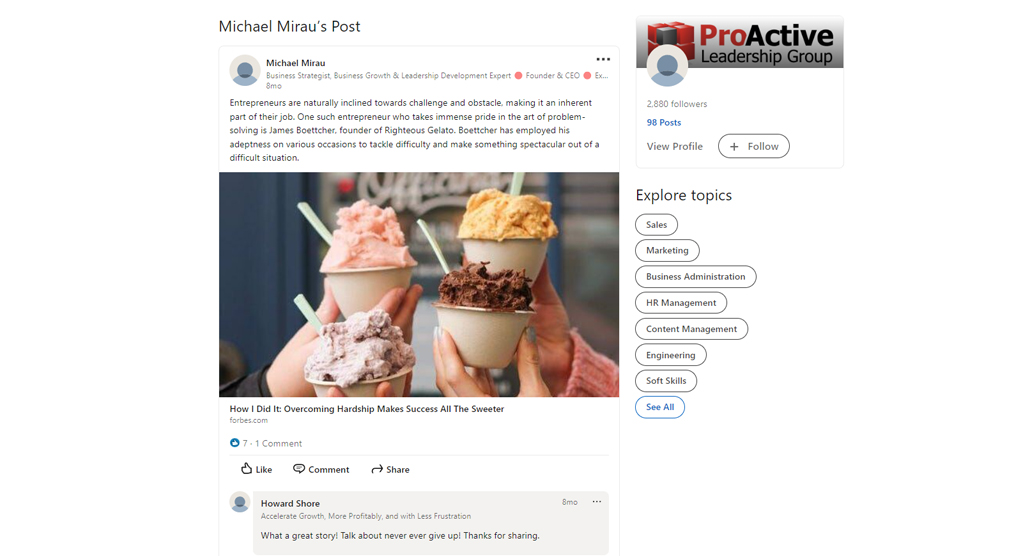Click the Comment speech bubble icon

299,468
